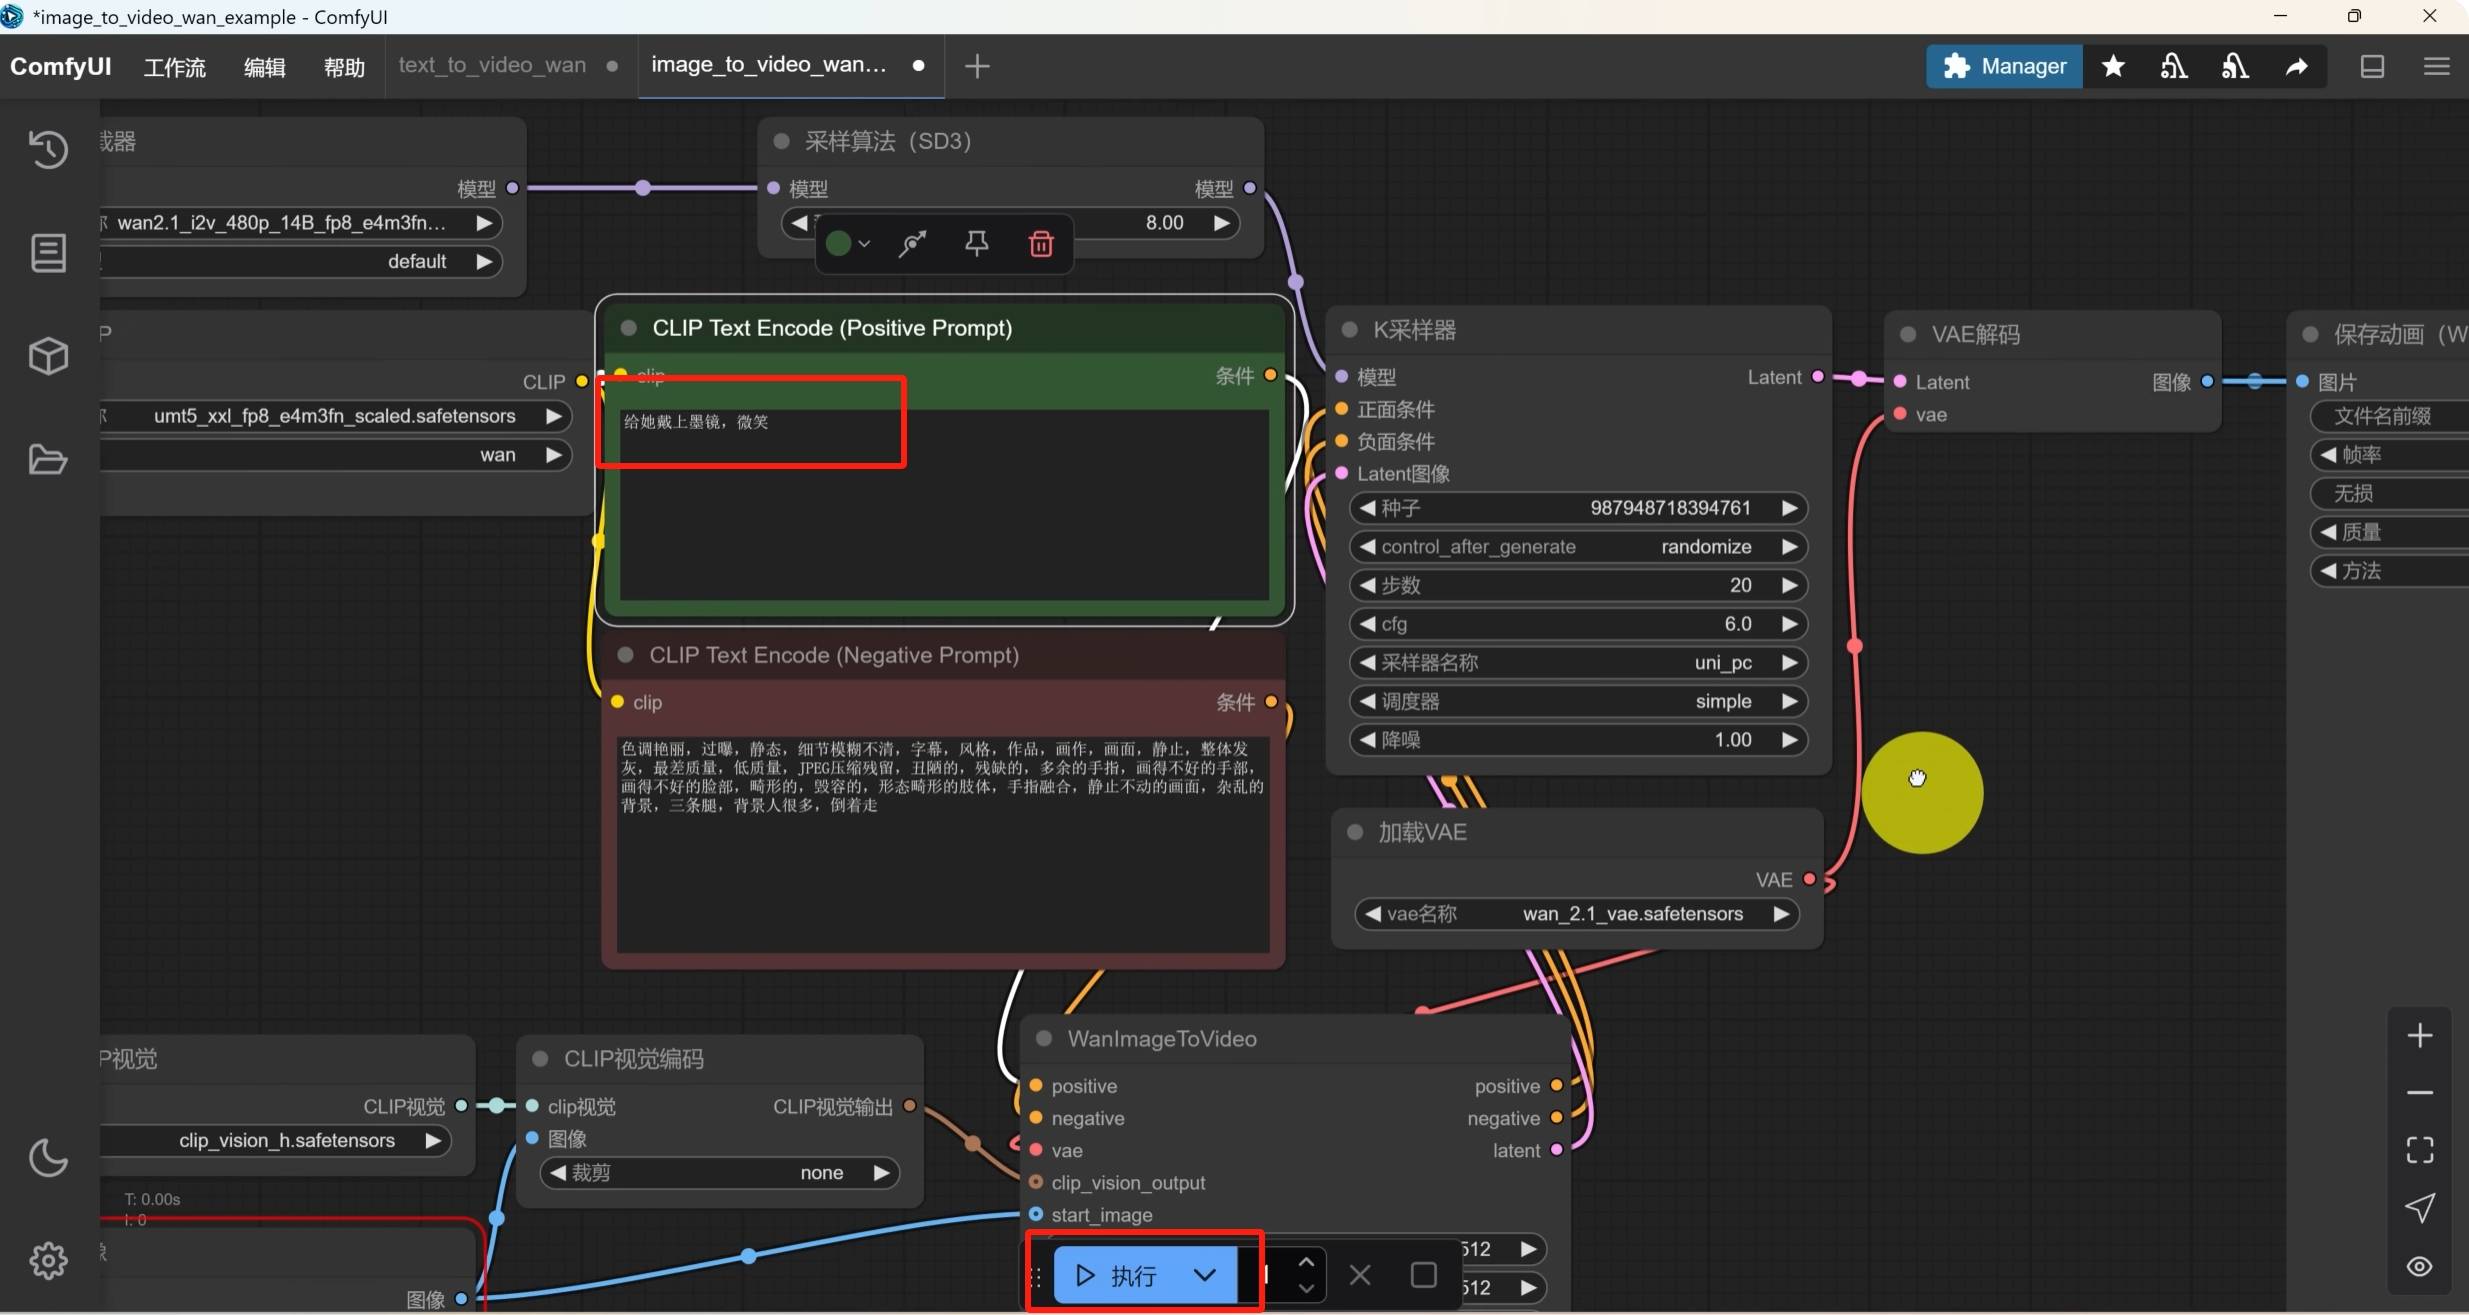Click the stop square icon beside cancel
The image size is (2469, 1315).
click(x=1423, y=1275)
